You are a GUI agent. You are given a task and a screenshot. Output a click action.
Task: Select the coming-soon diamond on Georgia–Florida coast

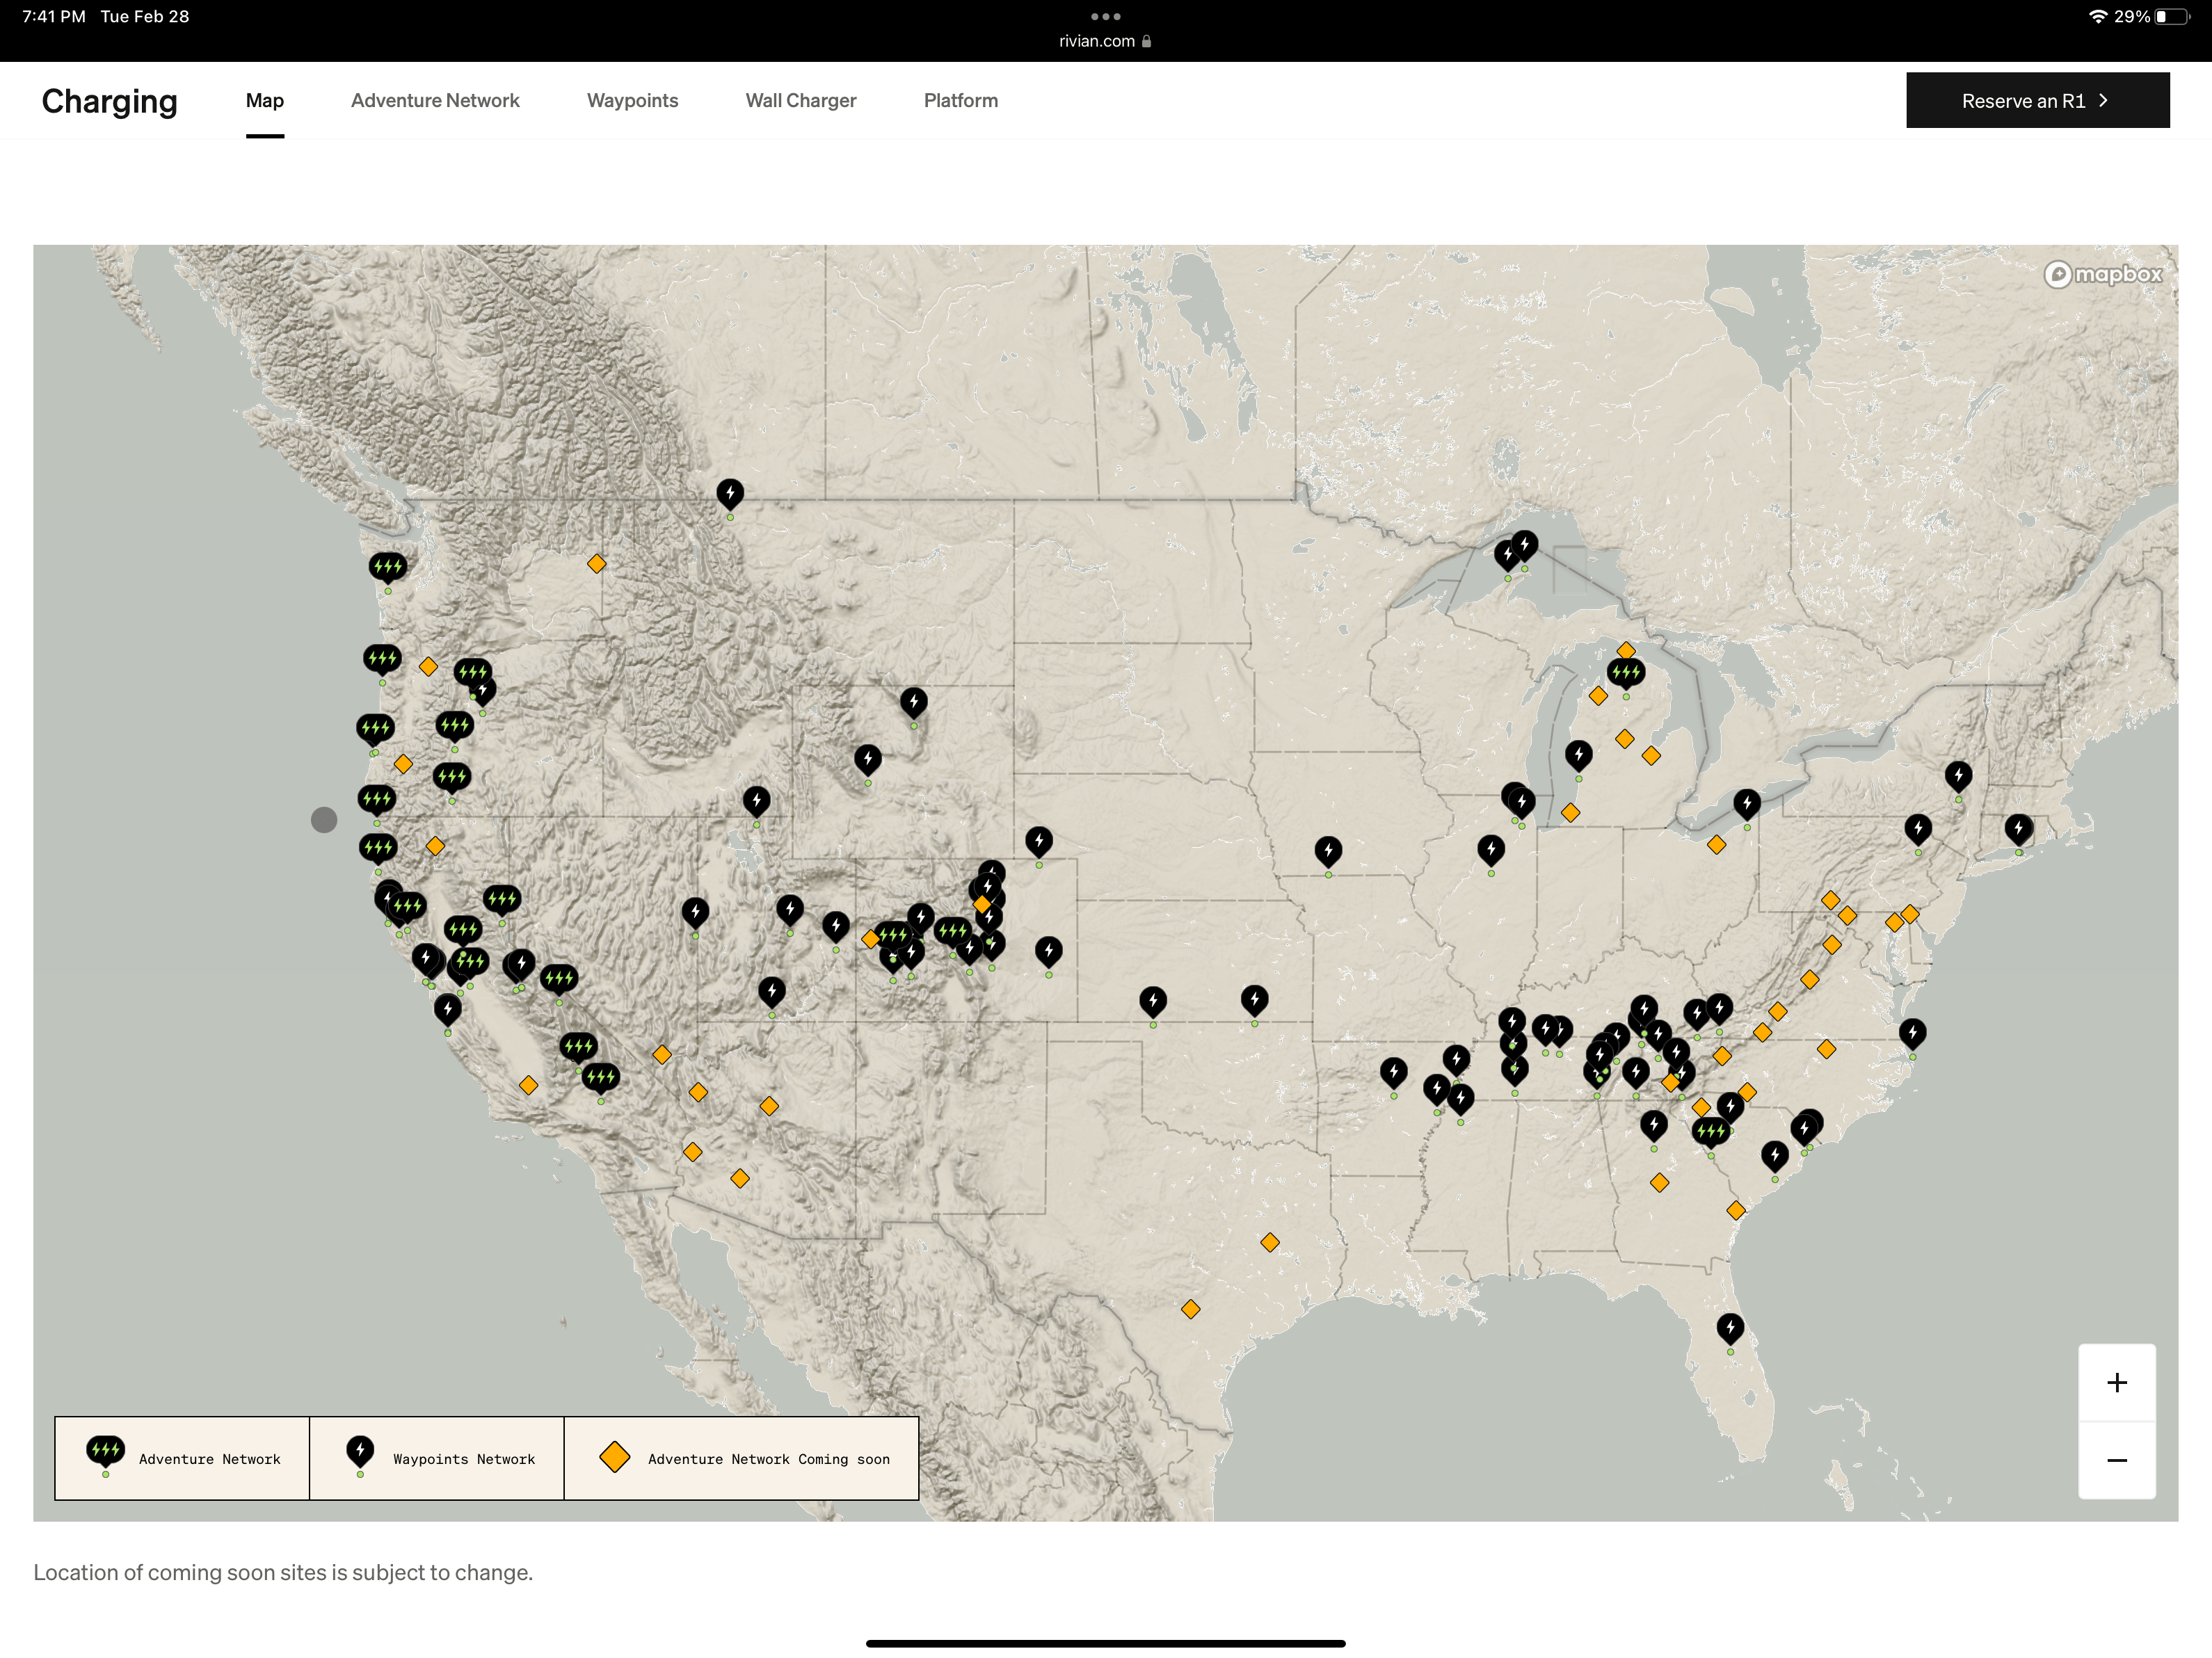[x=1736, y=1211]
